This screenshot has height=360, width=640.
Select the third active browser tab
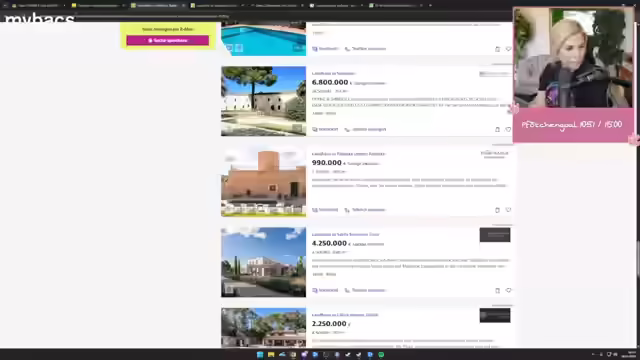click(158, 5)
